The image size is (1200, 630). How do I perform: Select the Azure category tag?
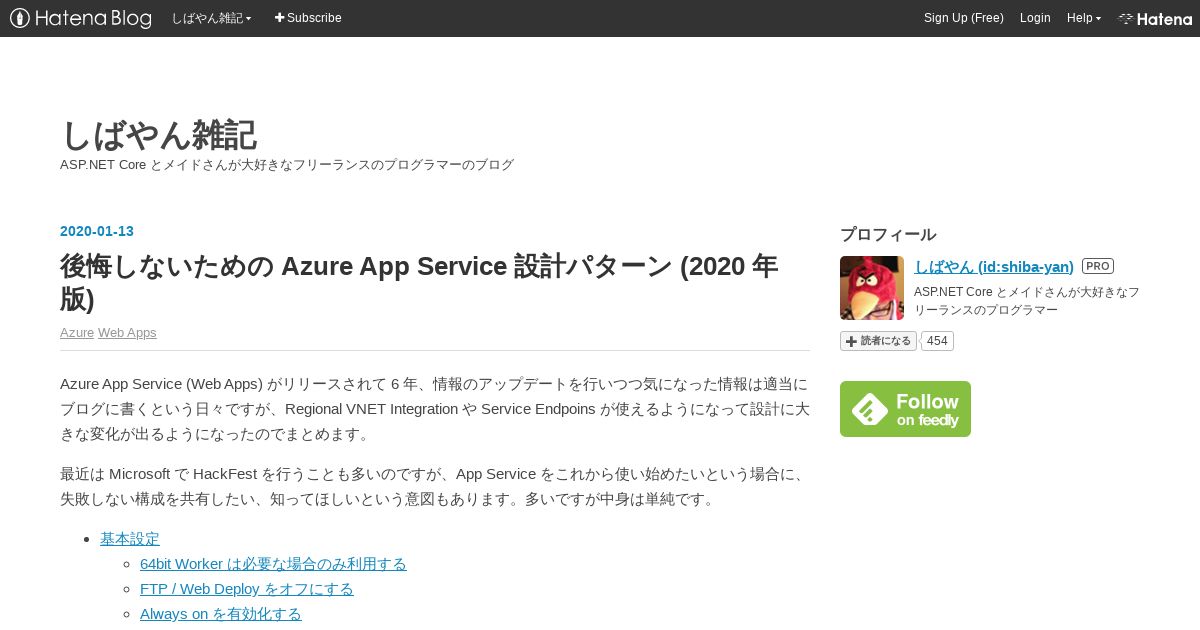[x=77, y=332]
